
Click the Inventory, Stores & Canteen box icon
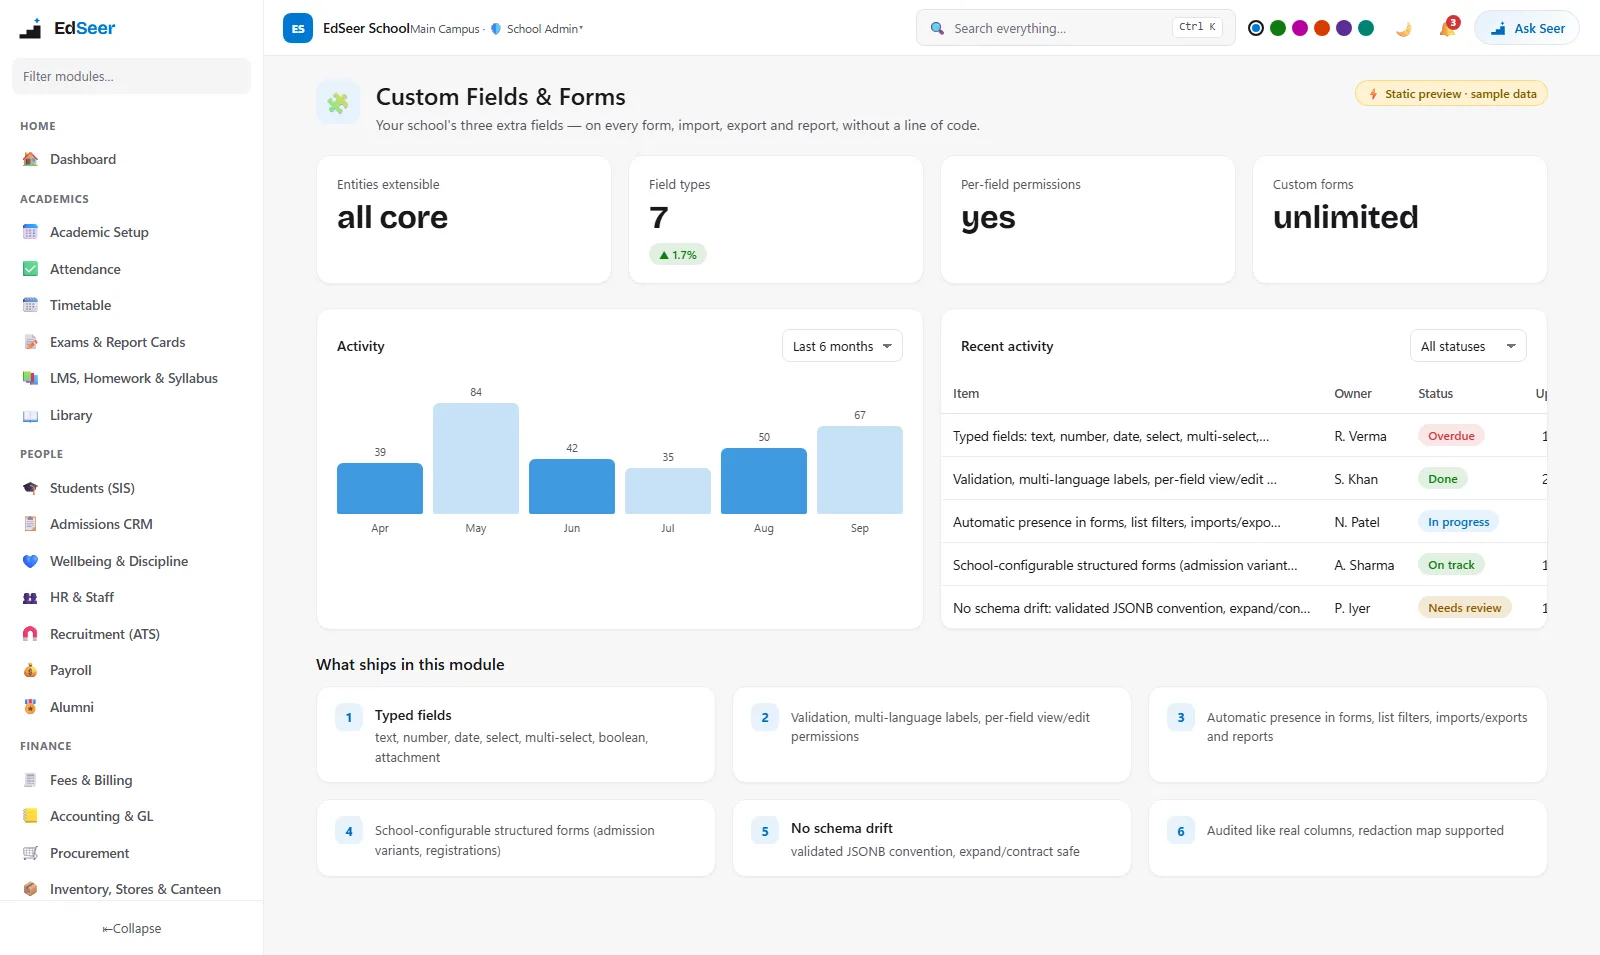[x=30, y=889]
